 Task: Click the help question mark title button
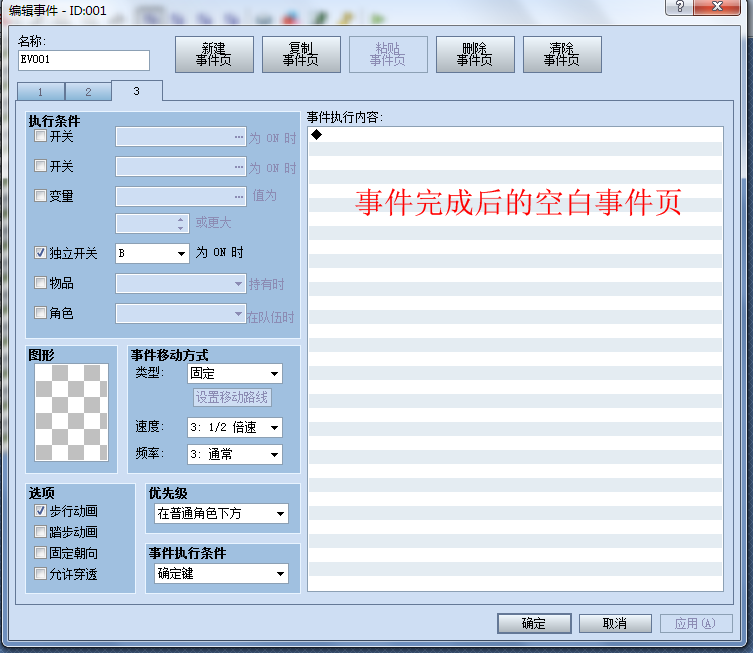click(x=680, y=6)
